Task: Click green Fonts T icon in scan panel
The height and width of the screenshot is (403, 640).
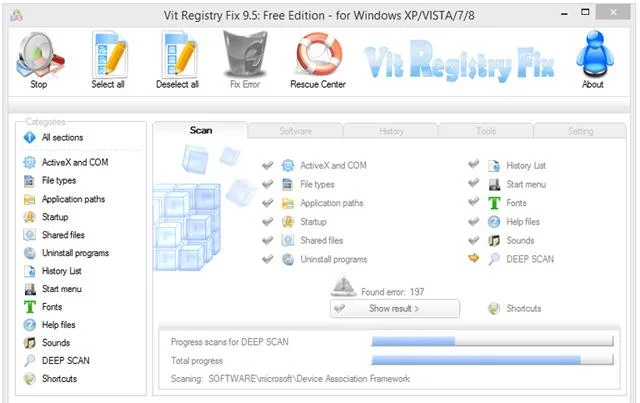Action: (x=494, y=203)
